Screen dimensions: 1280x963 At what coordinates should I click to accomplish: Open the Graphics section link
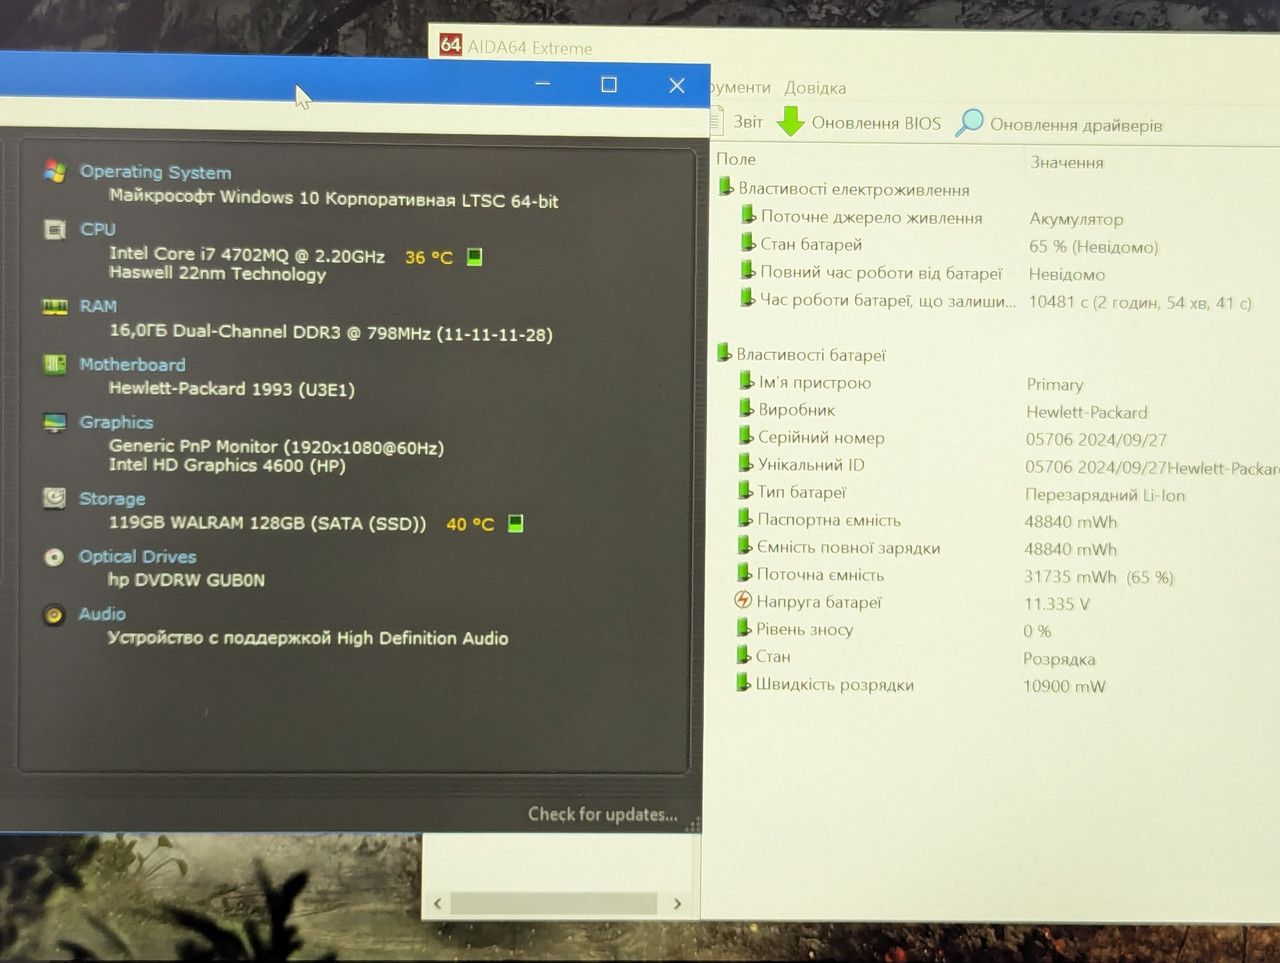[116, 422]
